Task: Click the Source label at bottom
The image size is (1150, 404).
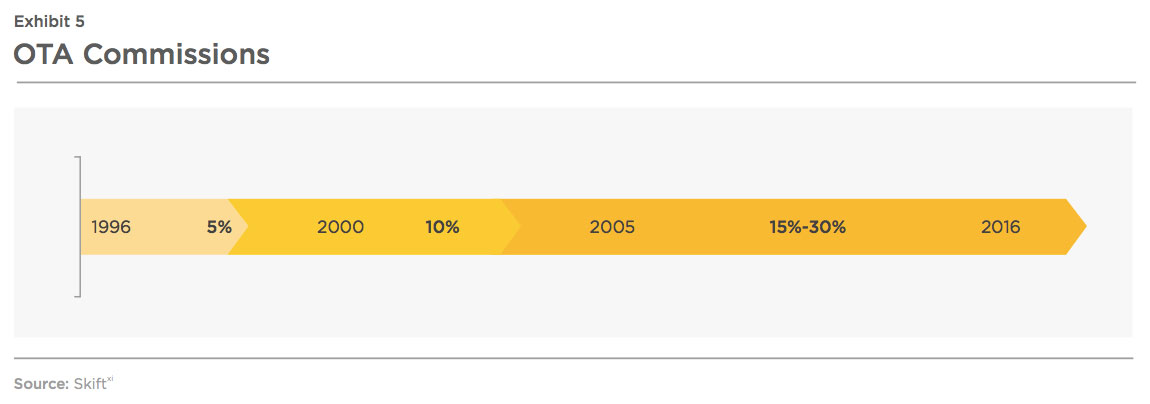Action: 42,383
